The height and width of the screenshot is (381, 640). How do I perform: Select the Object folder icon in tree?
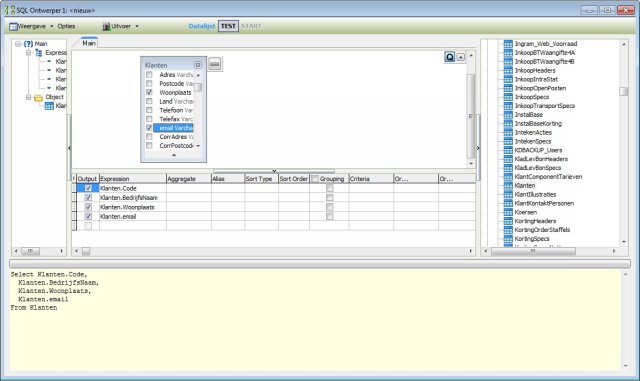(38, 97)
